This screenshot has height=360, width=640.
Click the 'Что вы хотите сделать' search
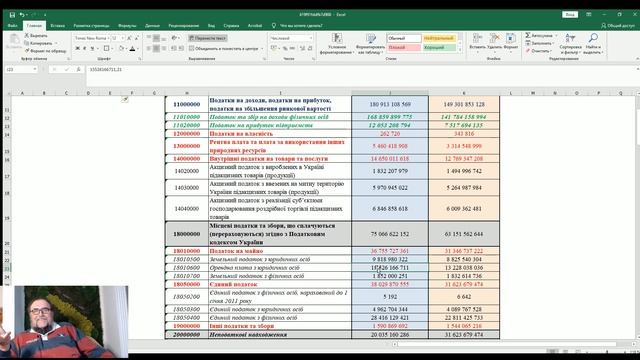[301, 26]
